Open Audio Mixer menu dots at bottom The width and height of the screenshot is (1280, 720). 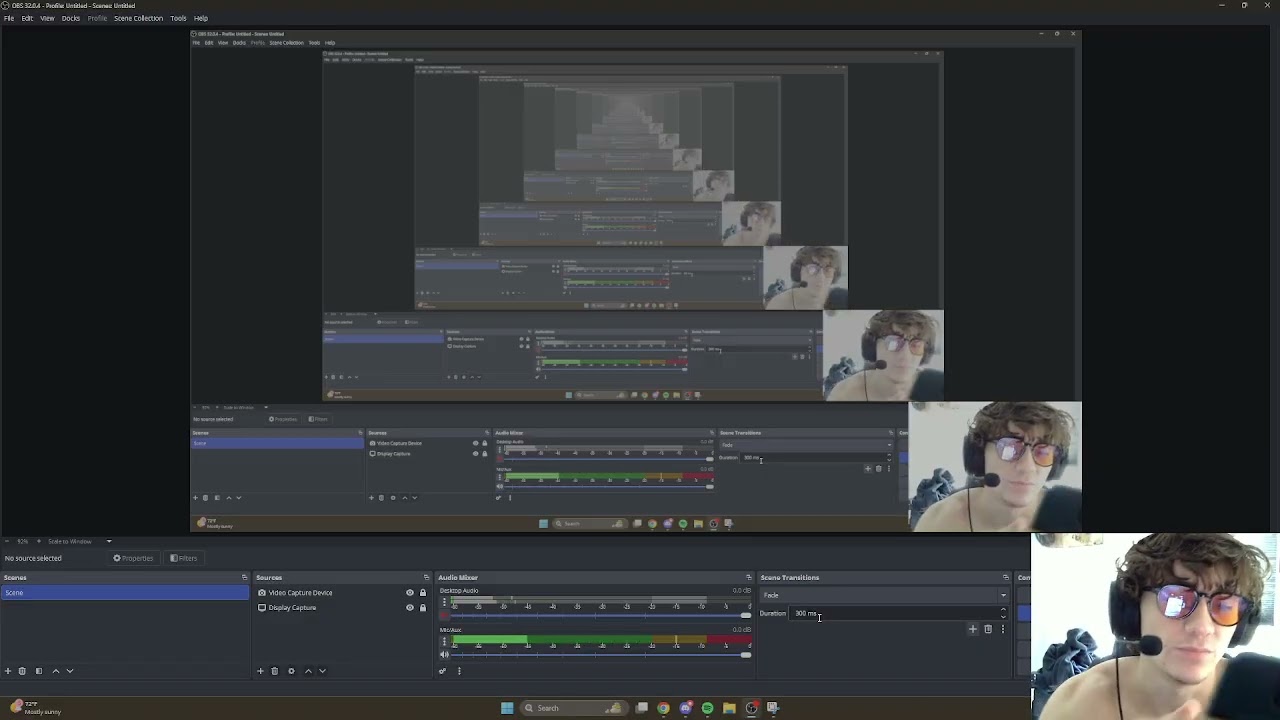459,671
